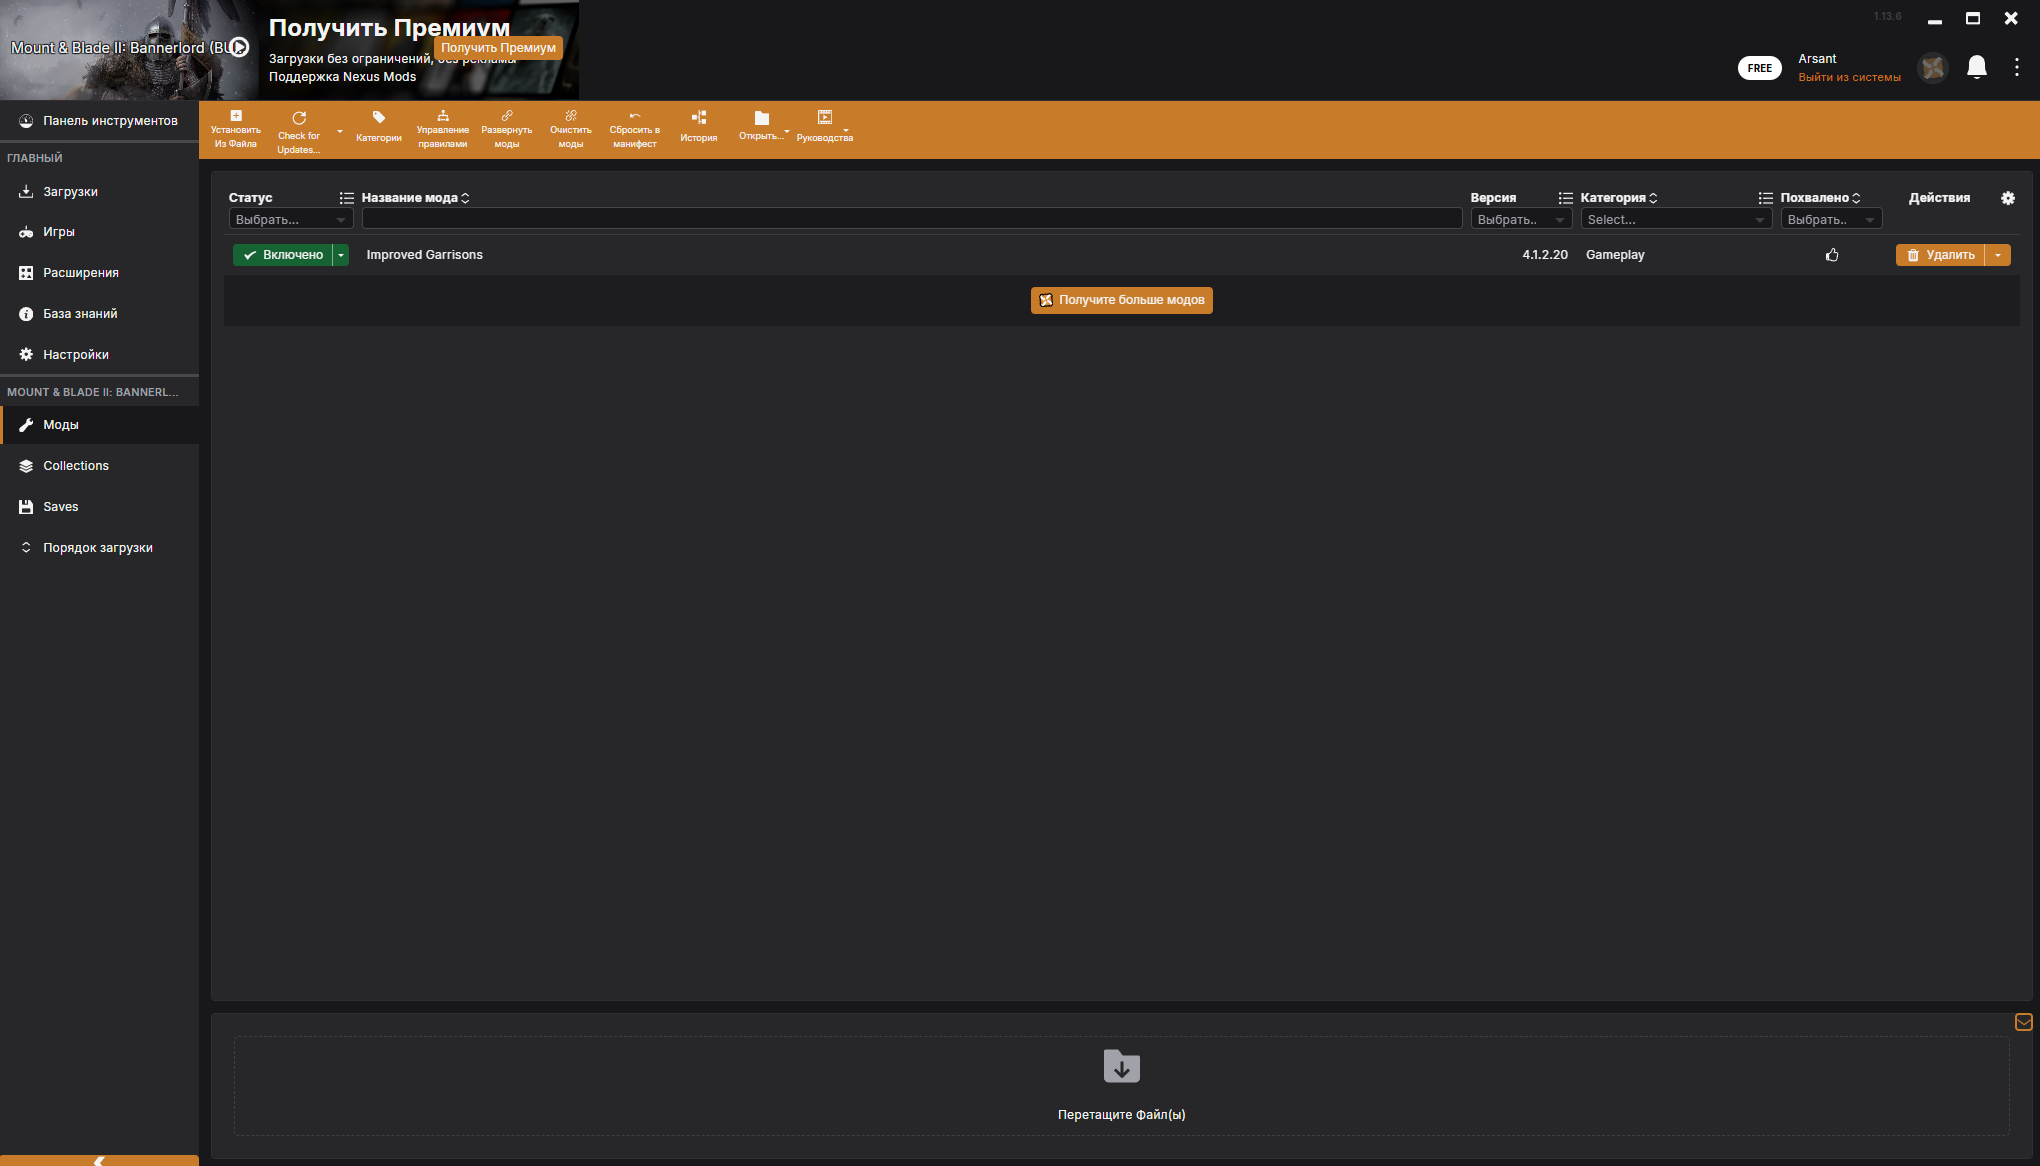This screenshot has width=2040, height=1166.
Task: Expand Удалить action dropdown arrow
Action: [x=1998, y=255]
